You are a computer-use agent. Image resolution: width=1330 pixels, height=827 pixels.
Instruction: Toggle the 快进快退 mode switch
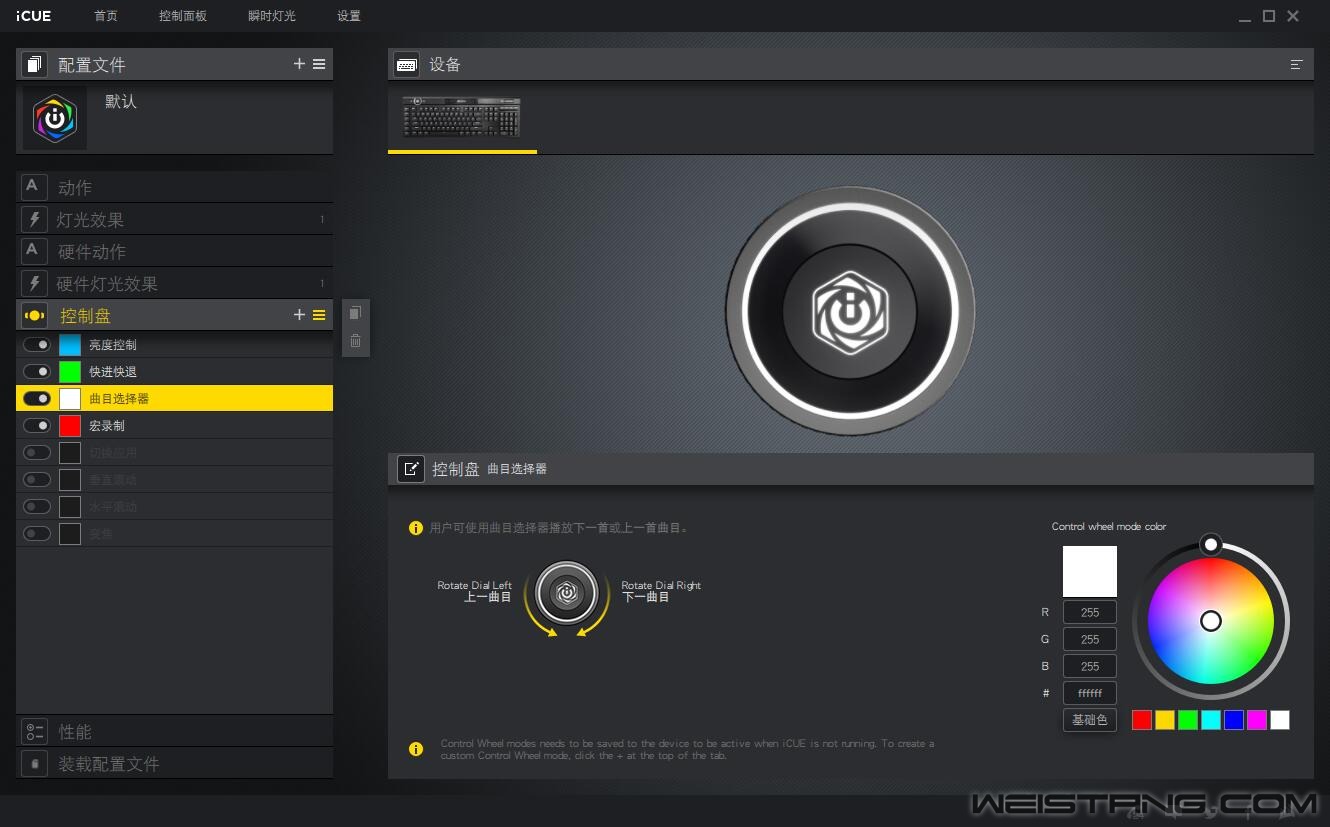(x=37, y=371)
